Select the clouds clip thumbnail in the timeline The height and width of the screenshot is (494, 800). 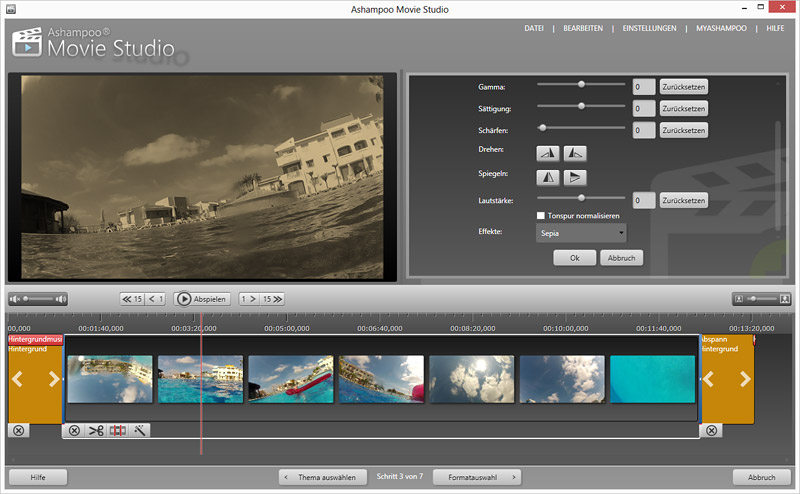[472, 379]
